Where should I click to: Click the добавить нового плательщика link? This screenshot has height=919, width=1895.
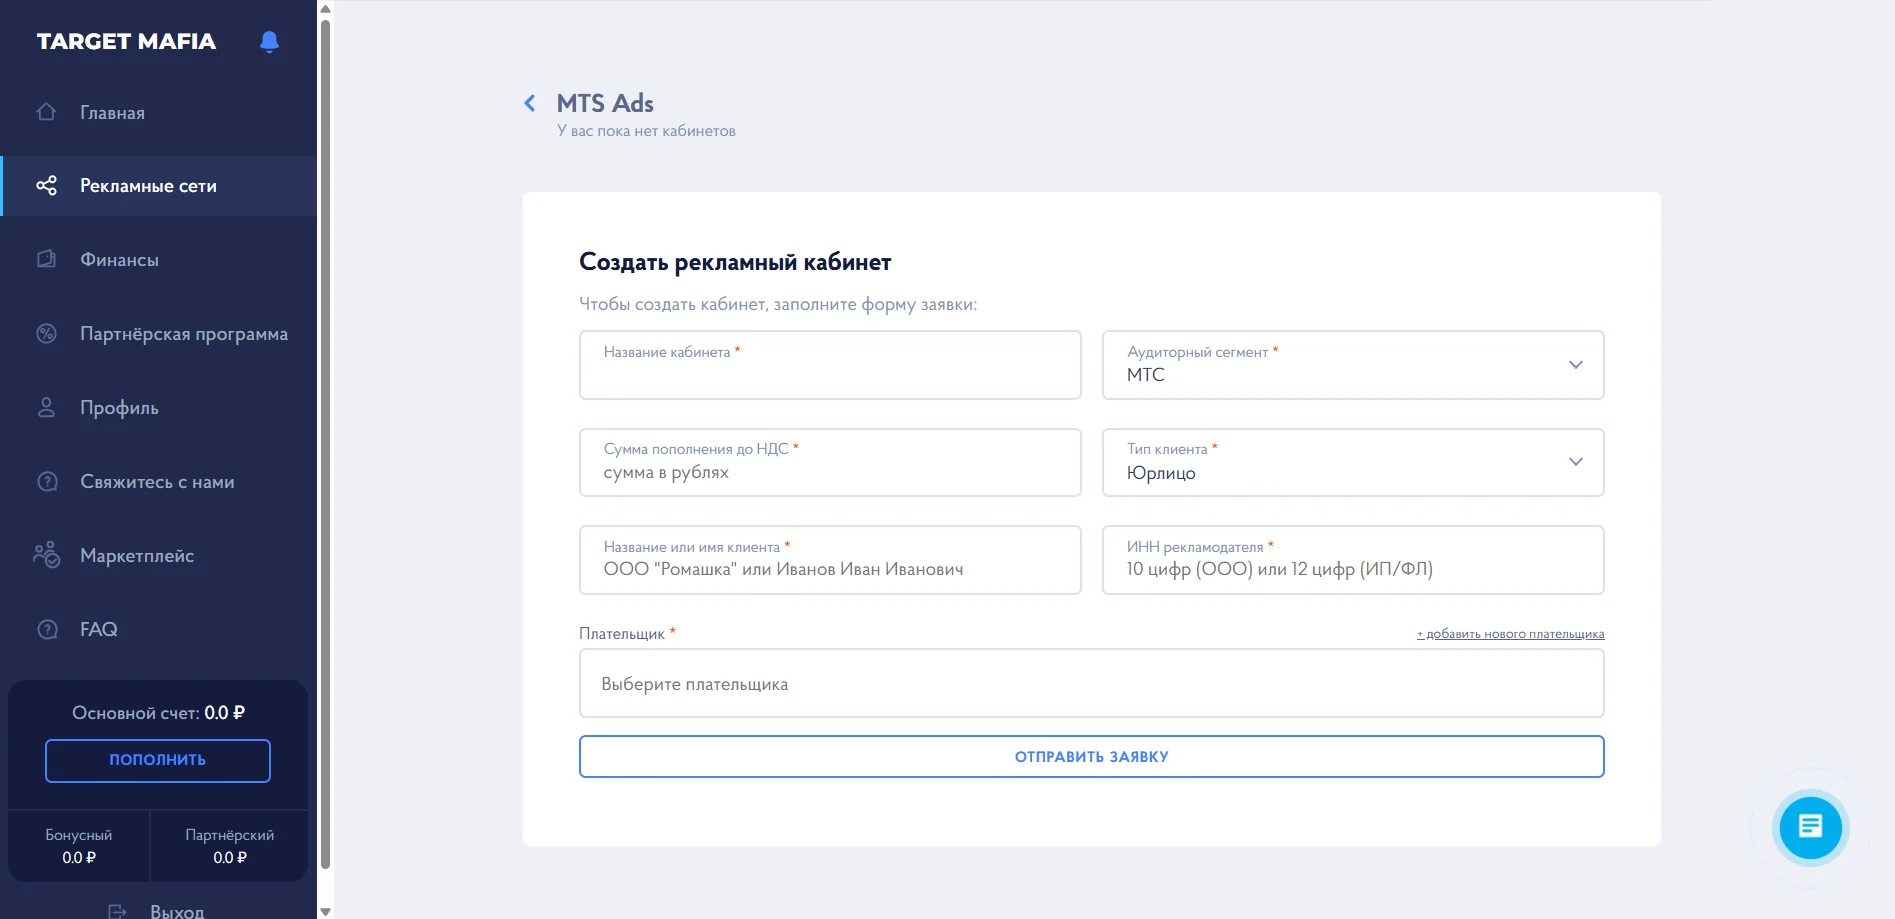pos(1510,634)
